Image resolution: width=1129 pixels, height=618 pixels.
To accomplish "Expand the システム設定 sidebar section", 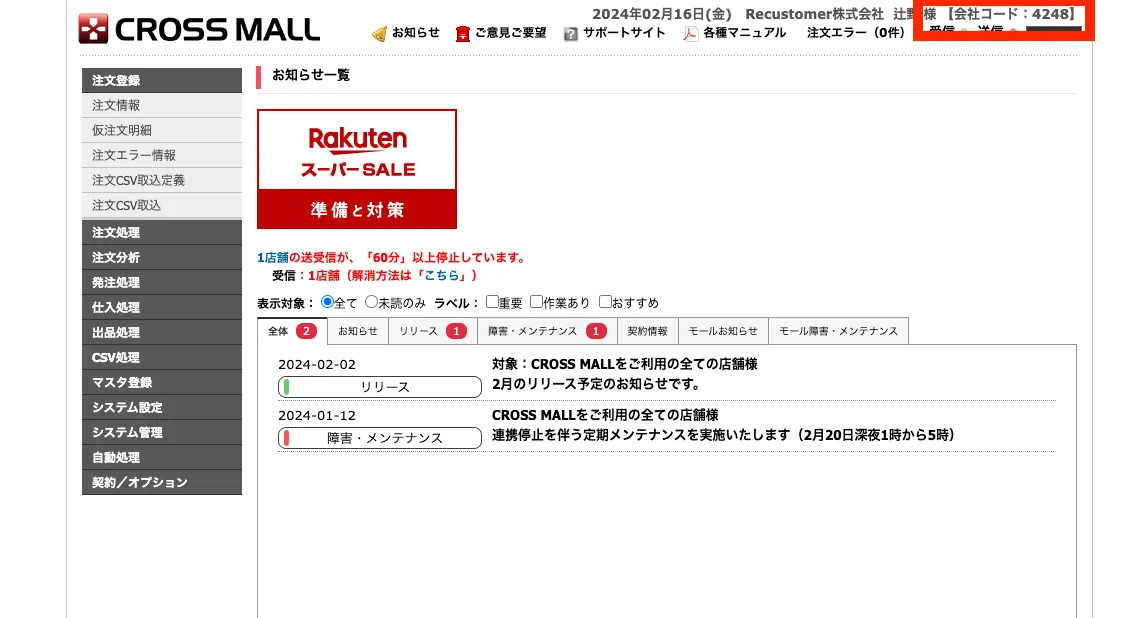I will pos(162,408).
